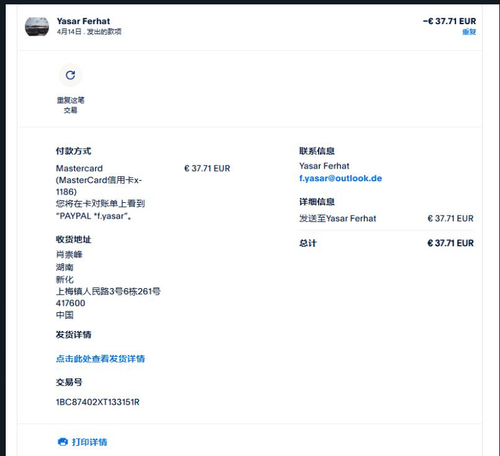Screen dimensions: 500x456
Task: Click 点击此处查看发货详情 link
Action: tap(100, 359)
